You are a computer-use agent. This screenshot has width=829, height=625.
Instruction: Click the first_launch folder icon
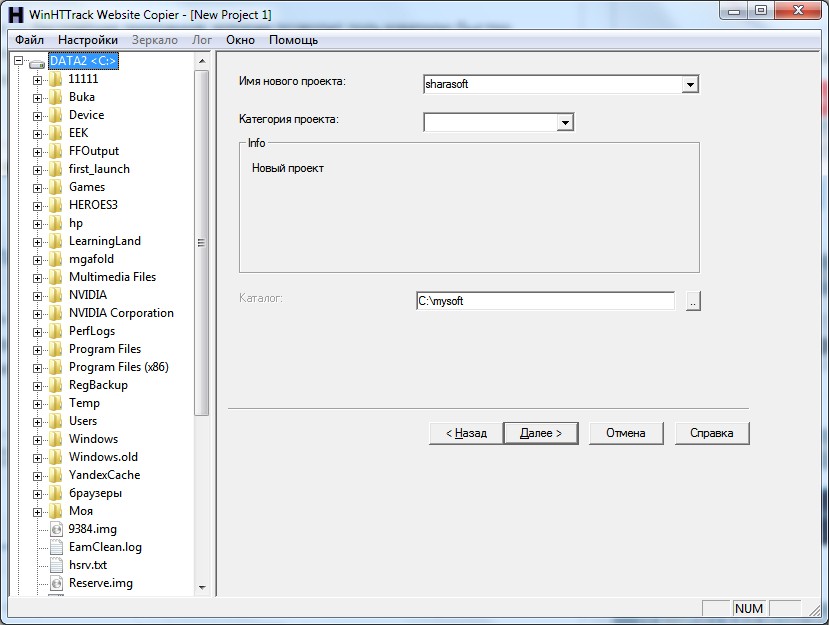click(x=56, y=169)
